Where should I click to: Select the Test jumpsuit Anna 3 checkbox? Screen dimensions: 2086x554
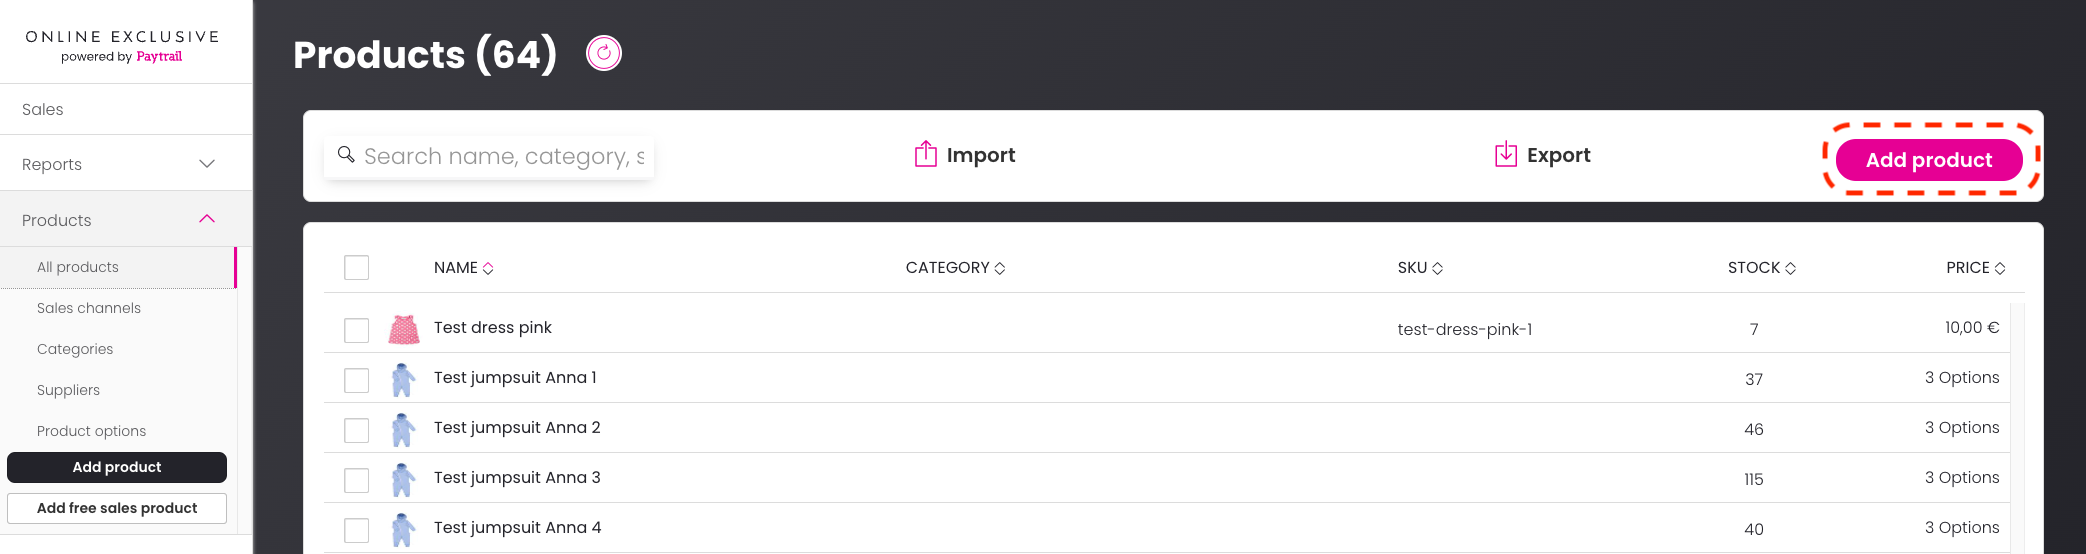click(357, 480)
